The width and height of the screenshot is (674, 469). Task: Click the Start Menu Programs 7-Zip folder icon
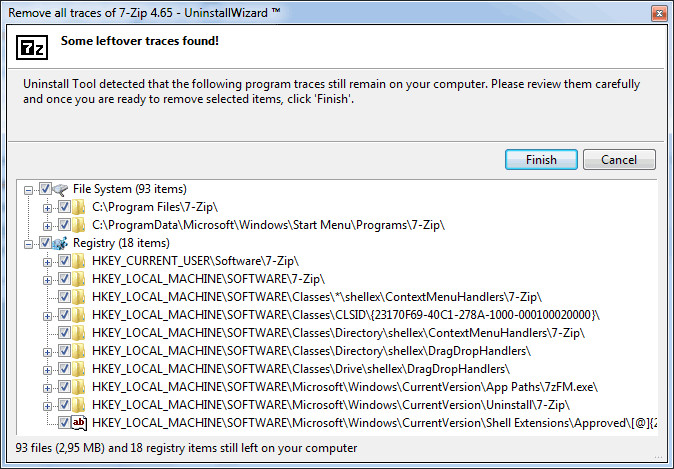(x=79, y=225)
